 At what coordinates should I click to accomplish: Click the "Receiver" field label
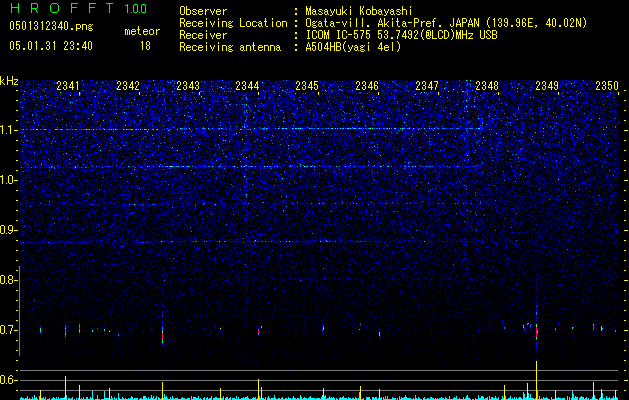click(x=203, y=35)
